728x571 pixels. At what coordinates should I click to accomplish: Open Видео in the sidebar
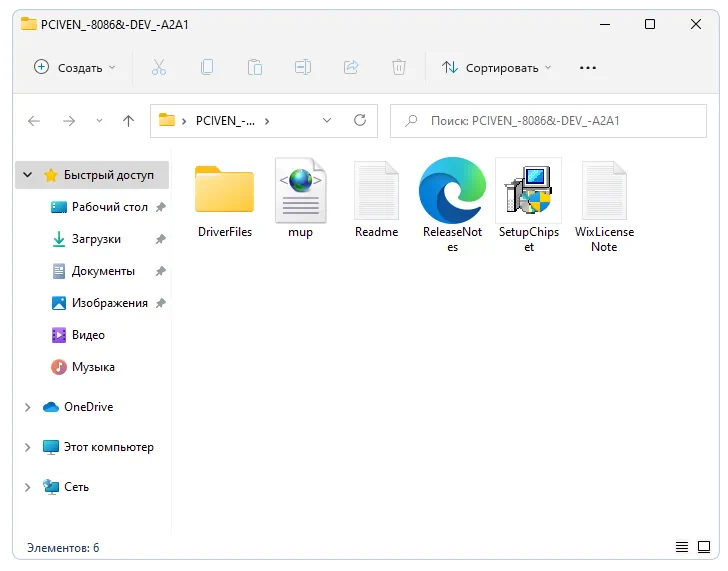(88, 335)
